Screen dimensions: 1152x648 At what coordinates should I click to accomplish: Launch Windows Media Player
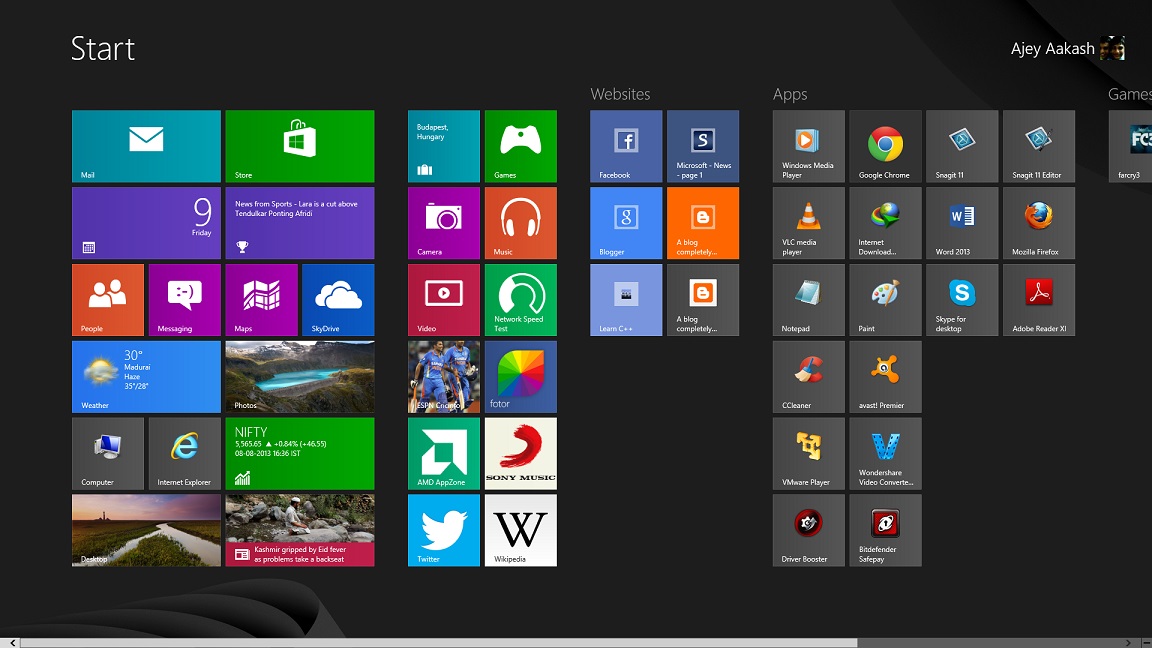pos(809,146)
